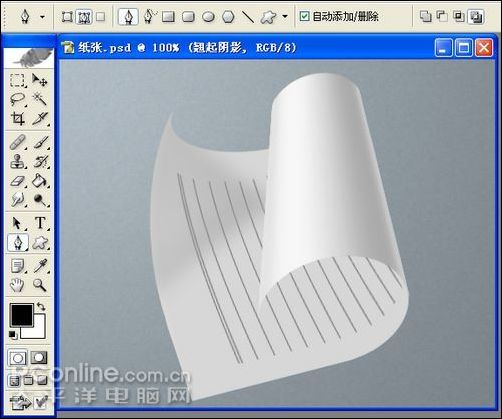Switch to Quick Mask mode

pyautogui.click(x=39, y=358)
